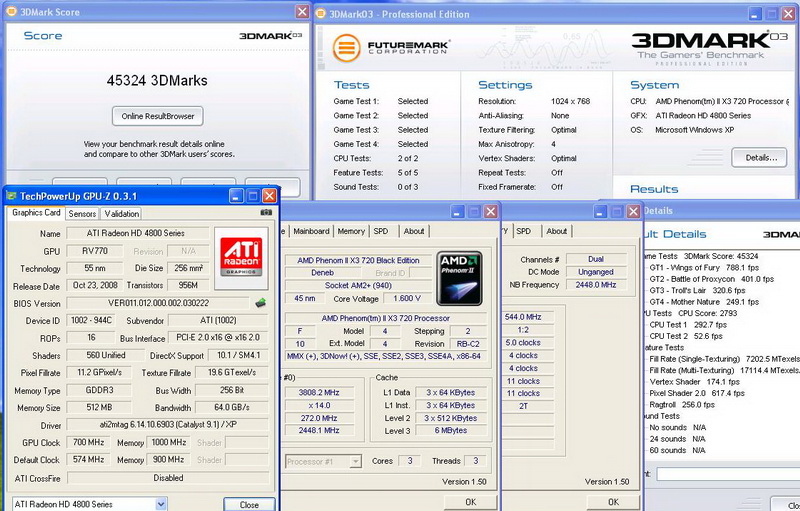Screen dimensions: 800x511
Task: Minimize the TechPowerUp GPU-Z window
Action: point(236,196)
